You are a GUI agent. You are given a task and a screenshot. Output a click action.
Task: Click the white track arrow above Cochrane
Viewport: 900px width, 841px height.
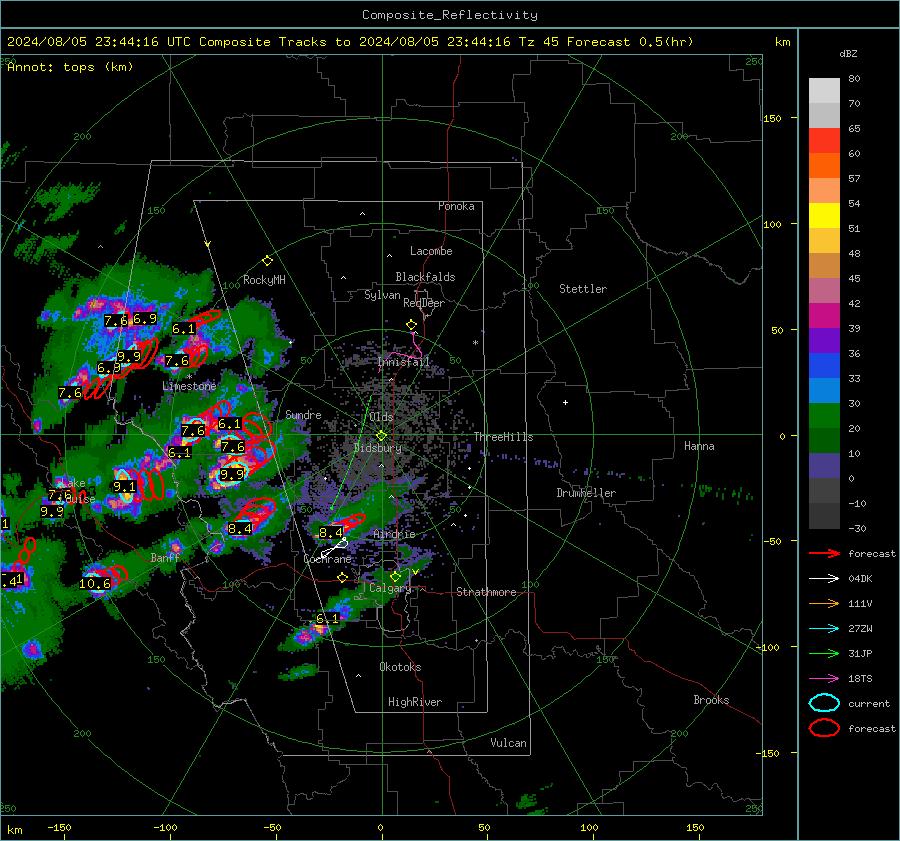point(335,548)
